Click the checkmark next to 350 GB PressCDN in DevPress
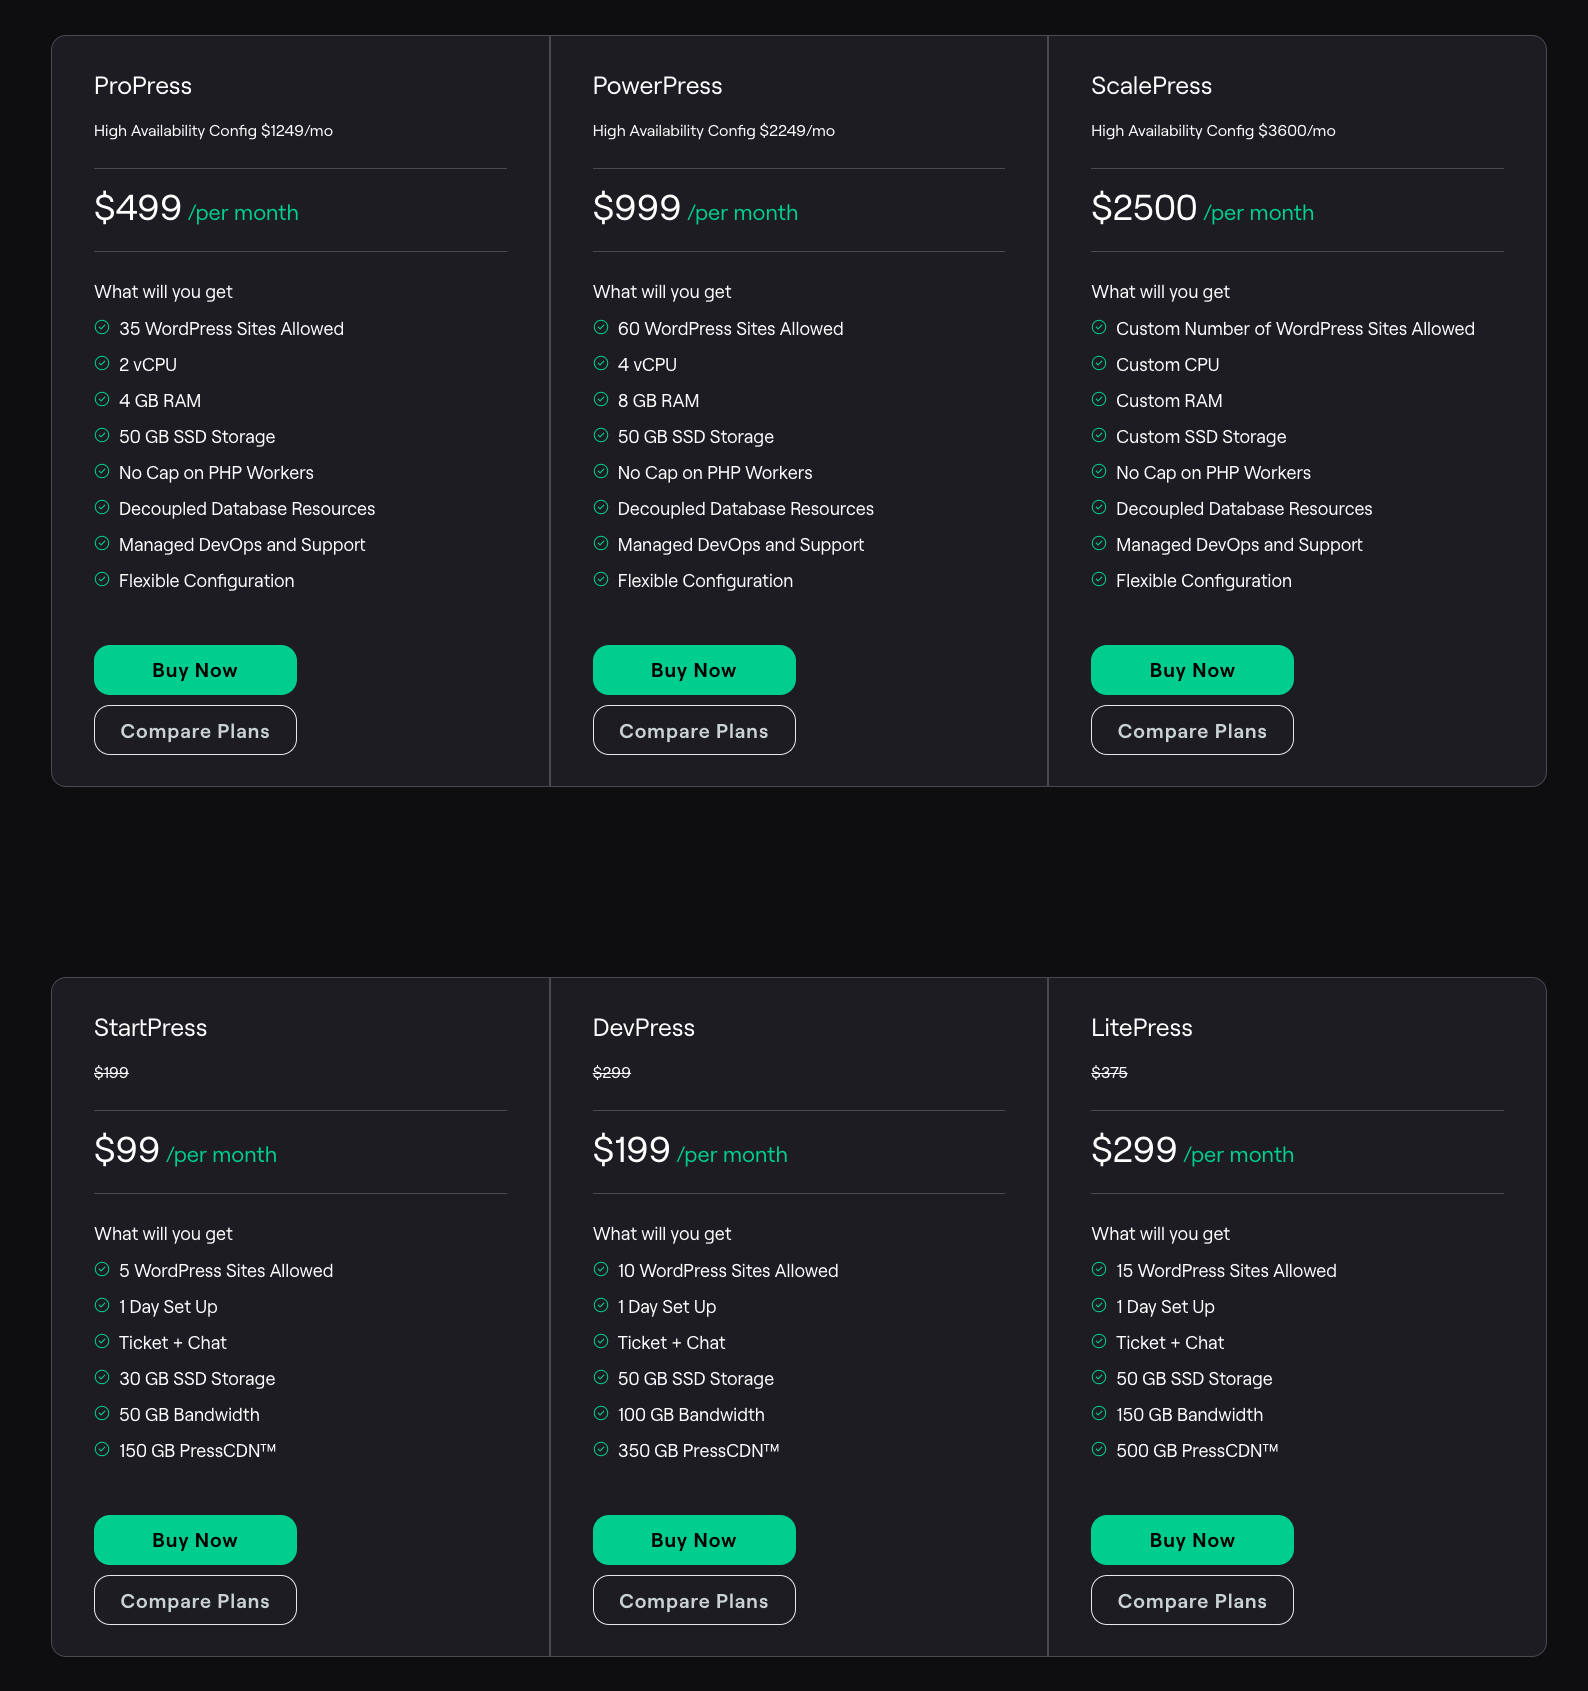This screenshot has height=1691, width=1588. [602, 1449]
